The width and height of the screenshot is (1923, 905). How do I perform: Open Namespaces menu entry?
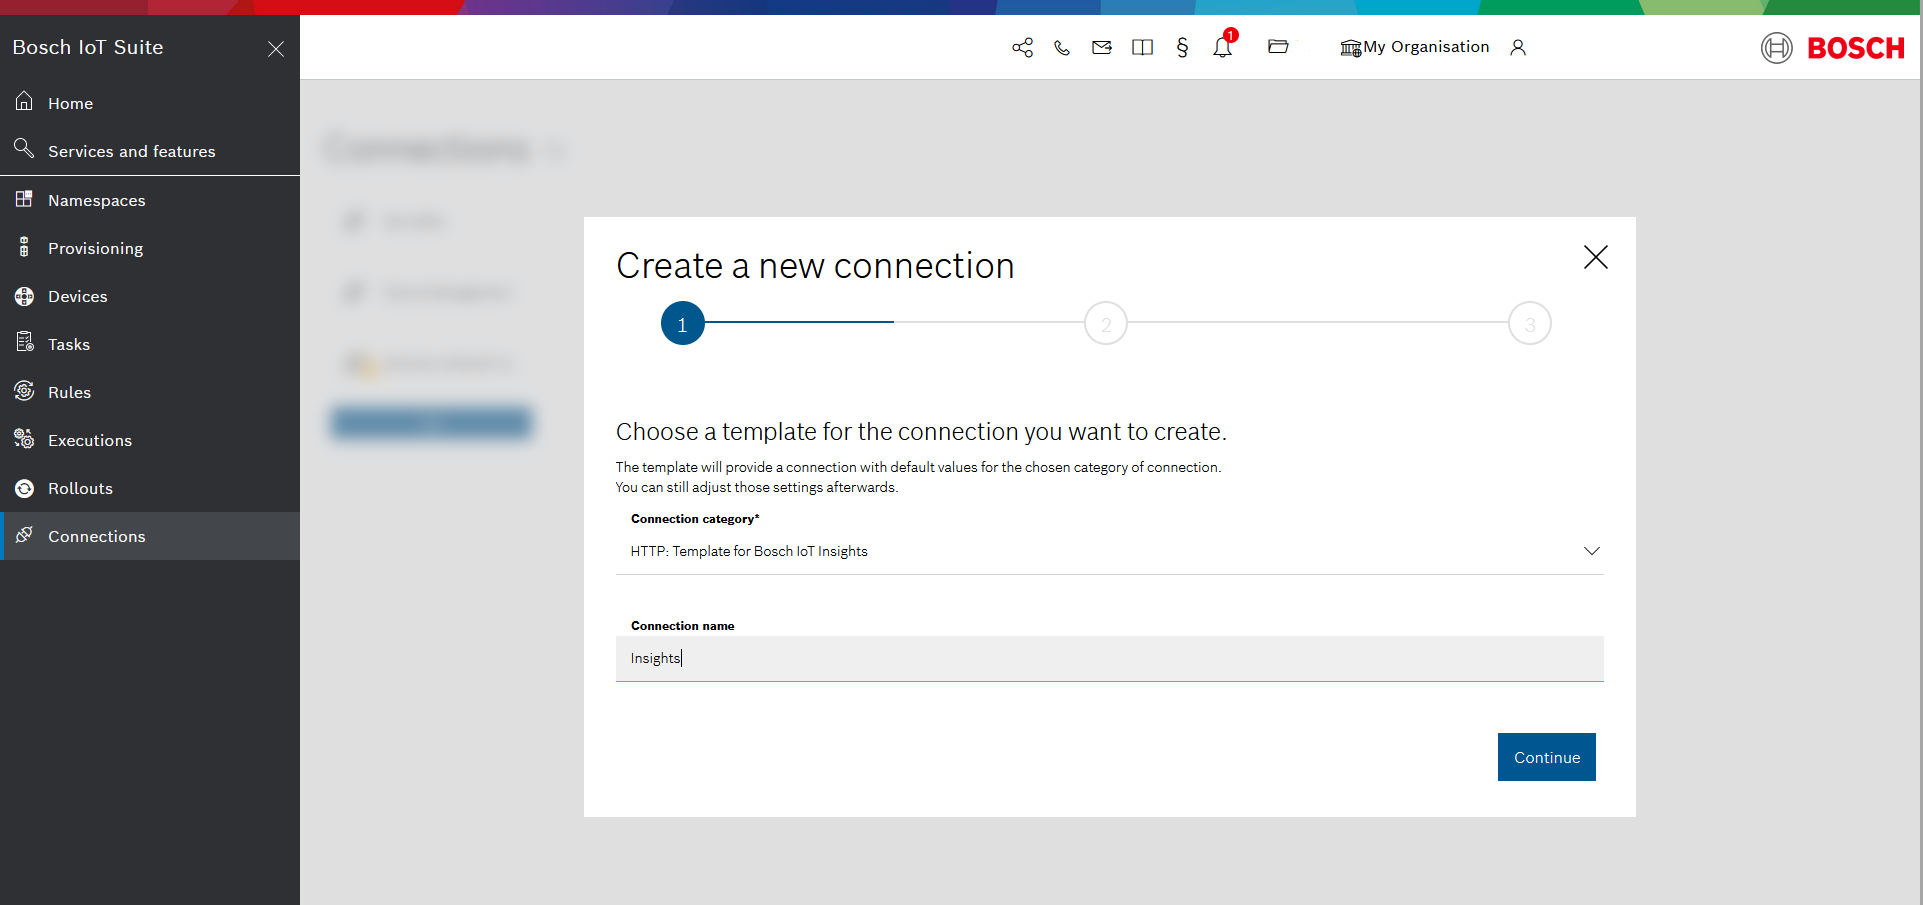[x=150, y=200]
